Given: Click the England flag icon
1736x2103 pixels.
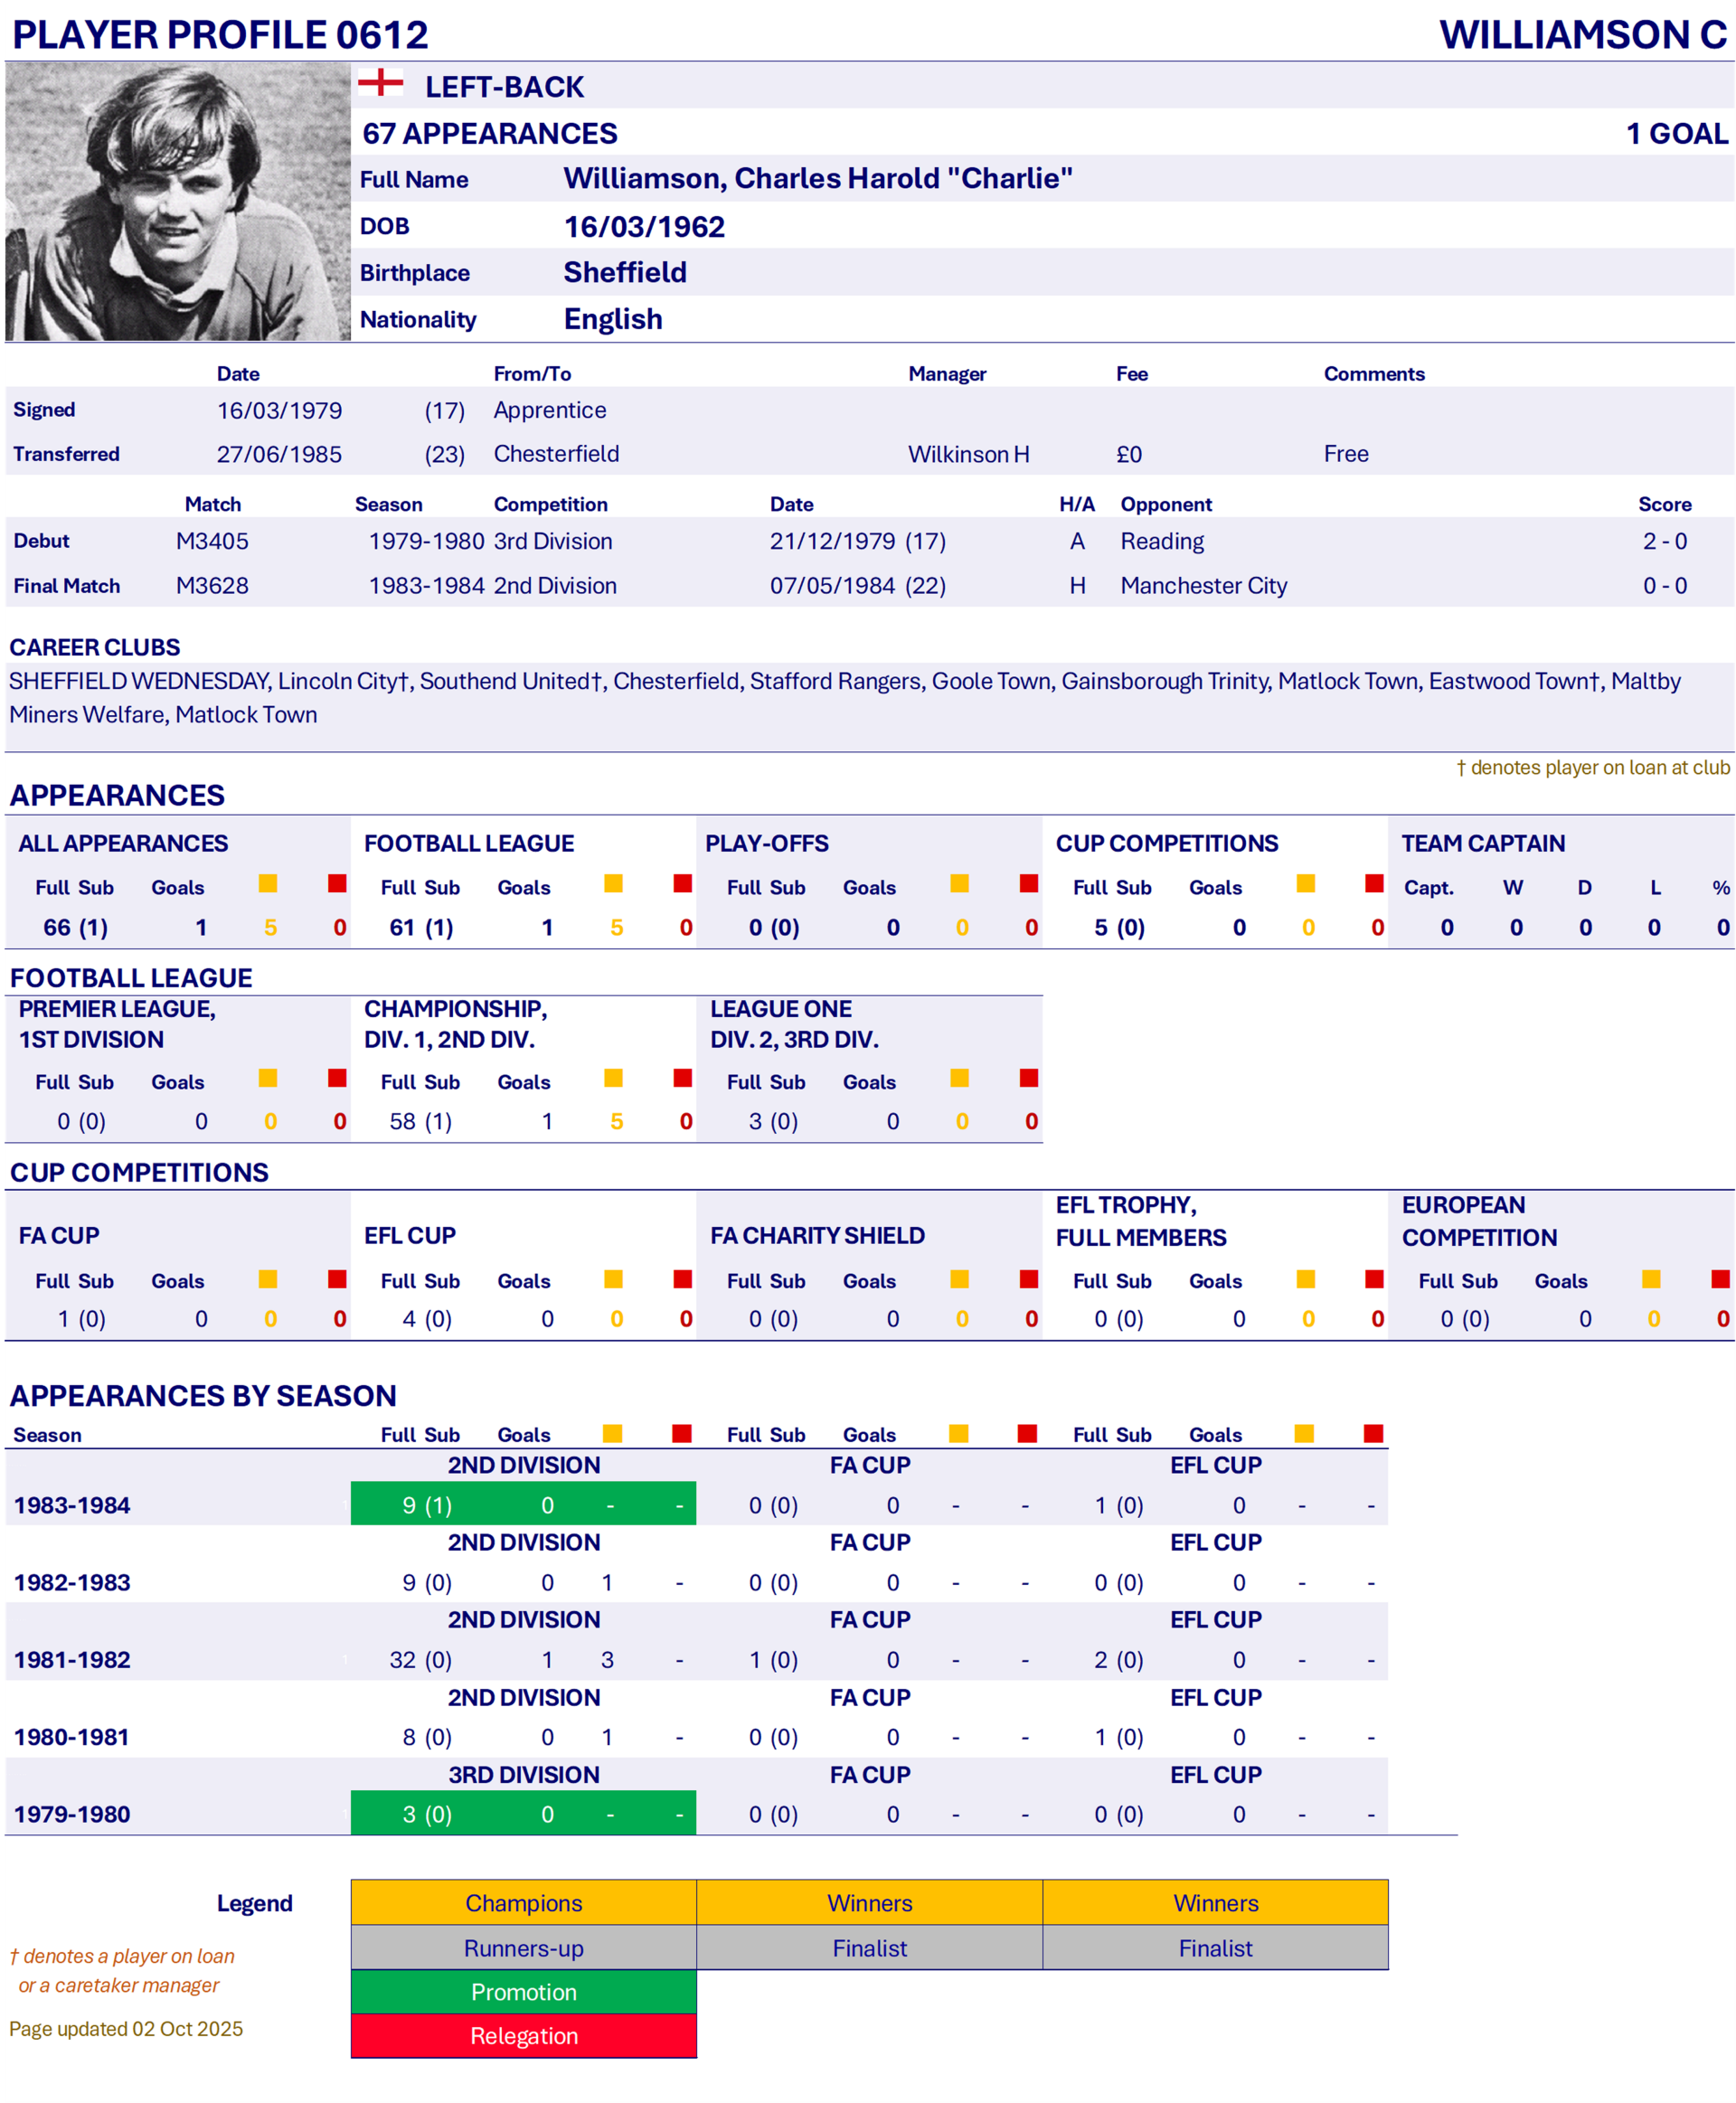Looking at the screenshot, I should click(380, 83).
